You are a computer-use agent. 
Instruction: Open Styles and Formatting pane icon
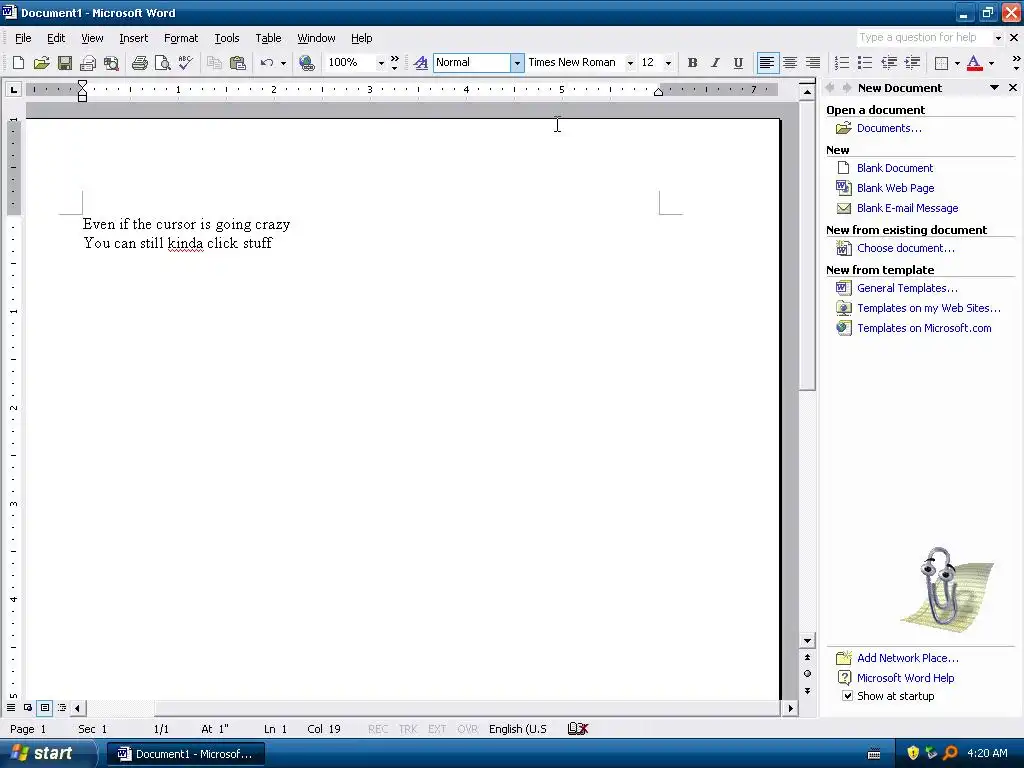pyautogui.click(x=421, y=63)
